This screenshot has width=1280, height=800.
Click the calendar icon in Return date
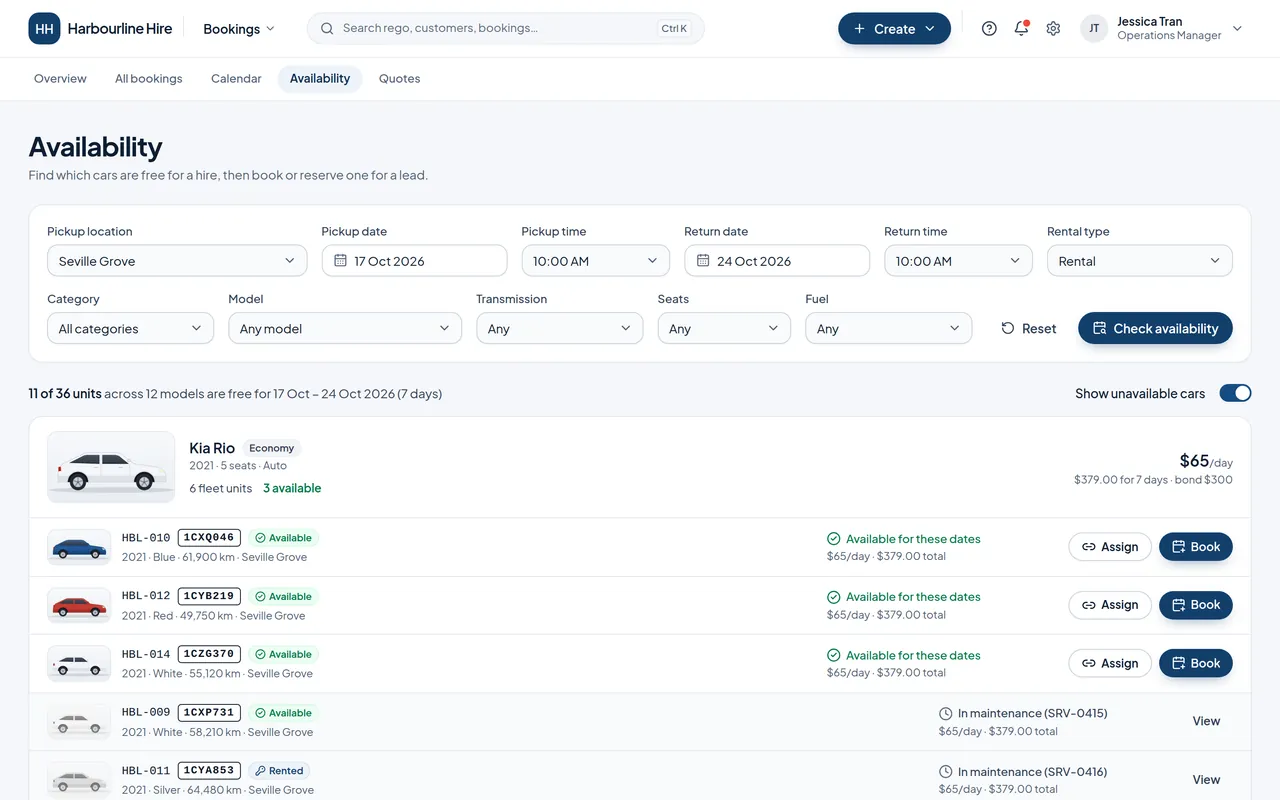tap(703, 261)
